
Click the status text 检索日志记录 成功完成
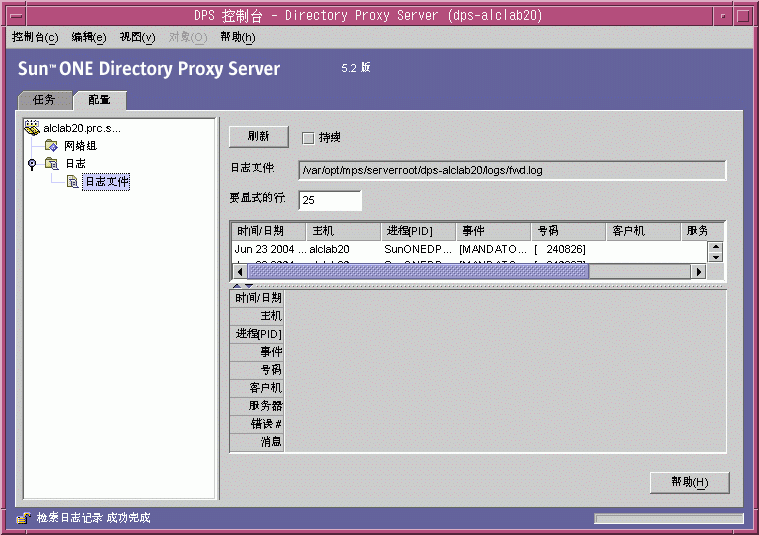pos(93,518)
